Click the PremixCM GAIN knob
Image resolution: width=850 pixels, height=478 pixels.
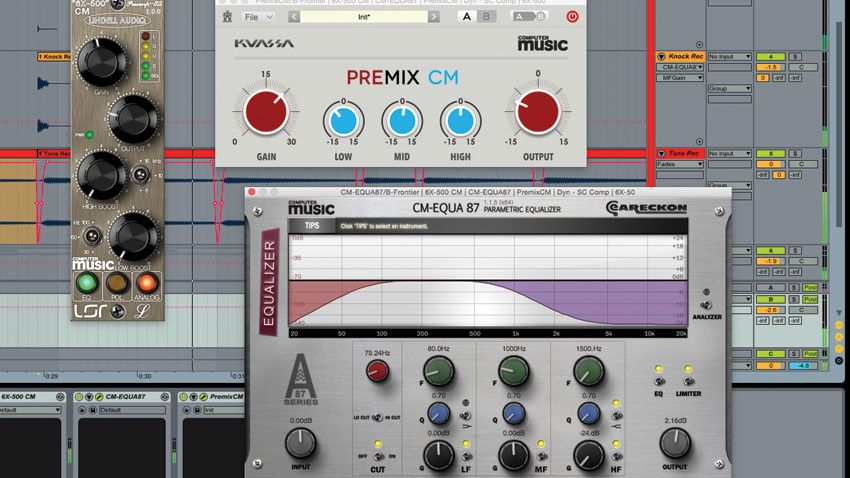(266, 112)
